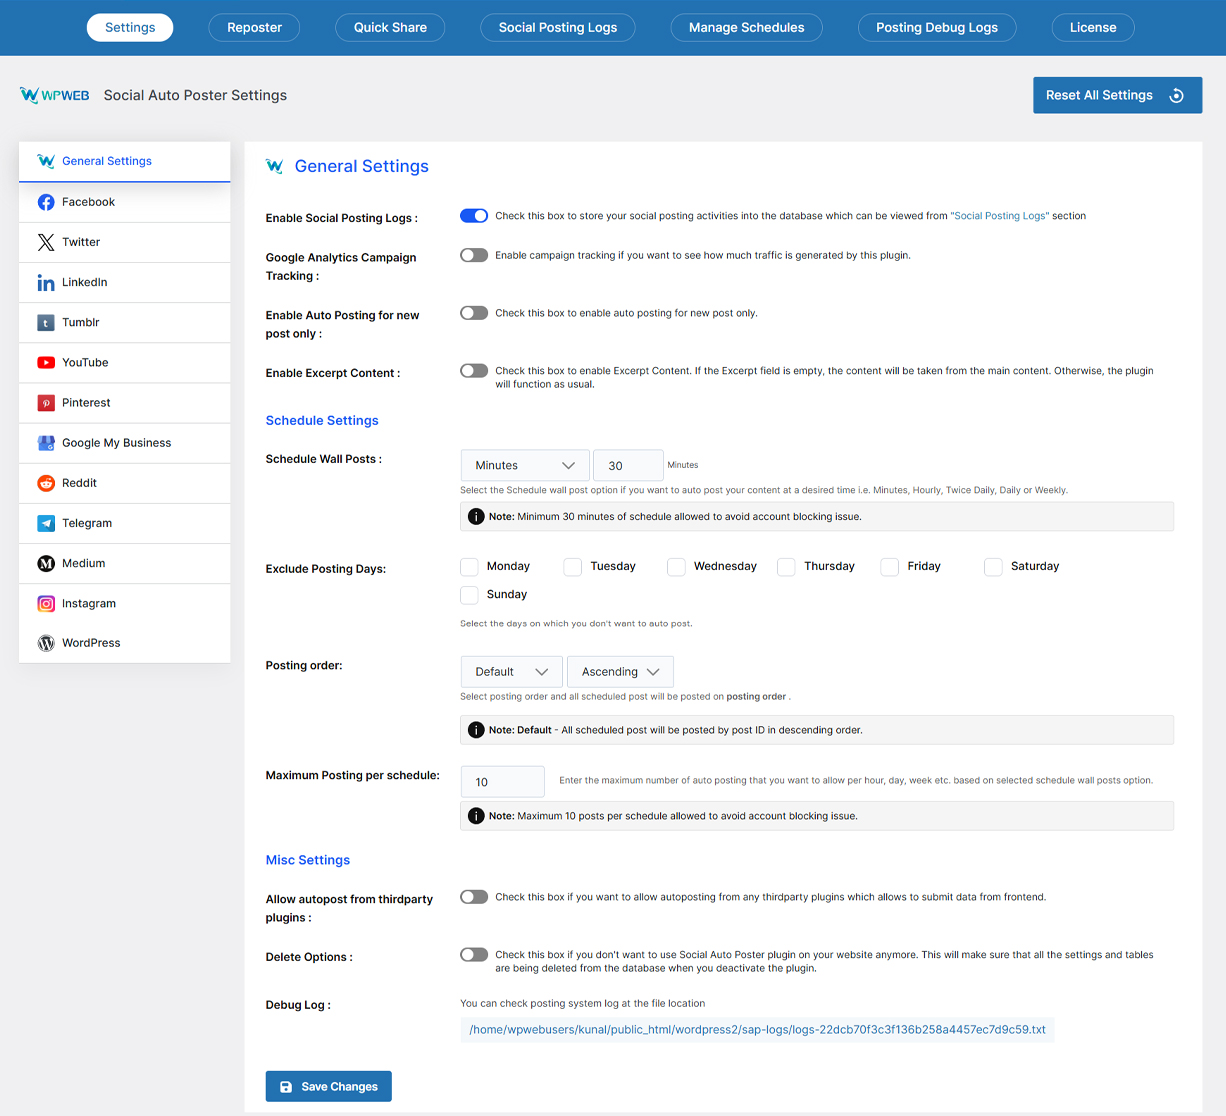Click the Maximum Posting per schedule field
Screen dimensions: 1226x1116
[x=503, y=782]
